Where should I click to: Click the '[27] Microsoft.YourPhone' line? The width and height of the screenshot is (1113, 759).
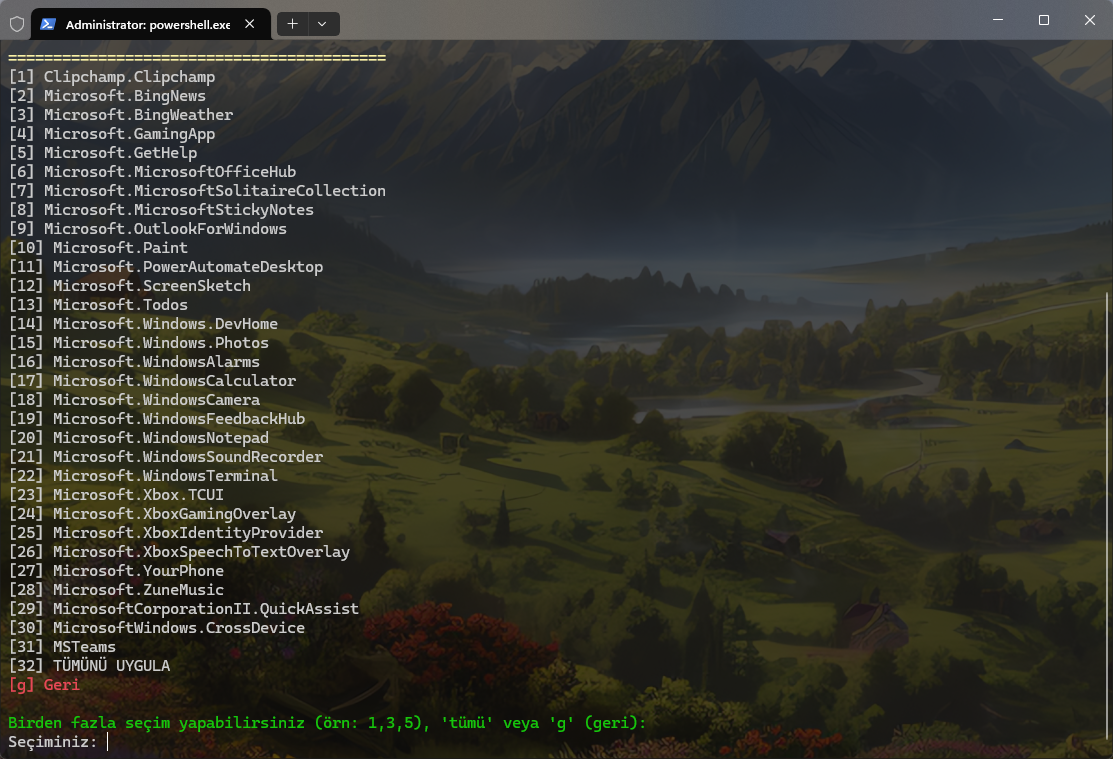pyautogui.click(x=116, y=571)
